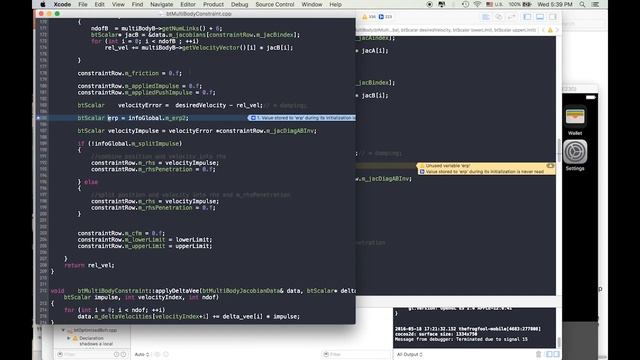The image size is (640, 360).
Task: Open the Editor menu
Action: coord(188,4)
